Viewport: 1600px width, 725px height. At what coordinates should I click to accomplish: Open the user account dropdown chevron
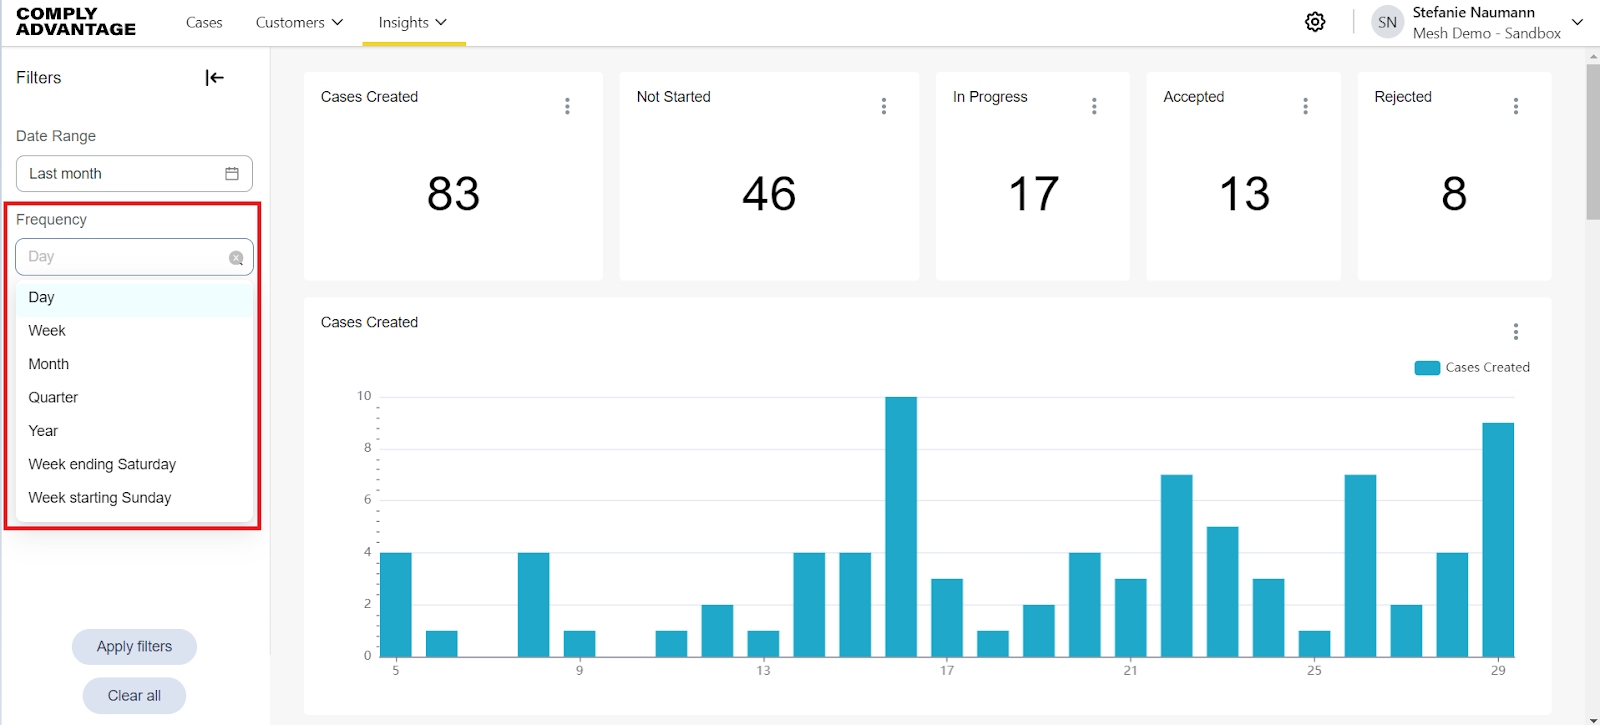click(x=1577, y=22)
